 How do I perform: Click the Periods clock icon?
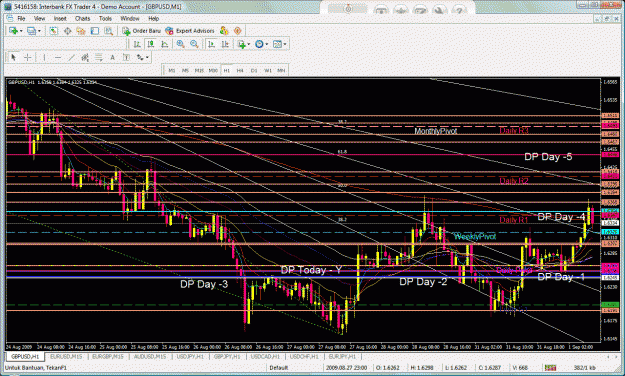click(259, 44)
